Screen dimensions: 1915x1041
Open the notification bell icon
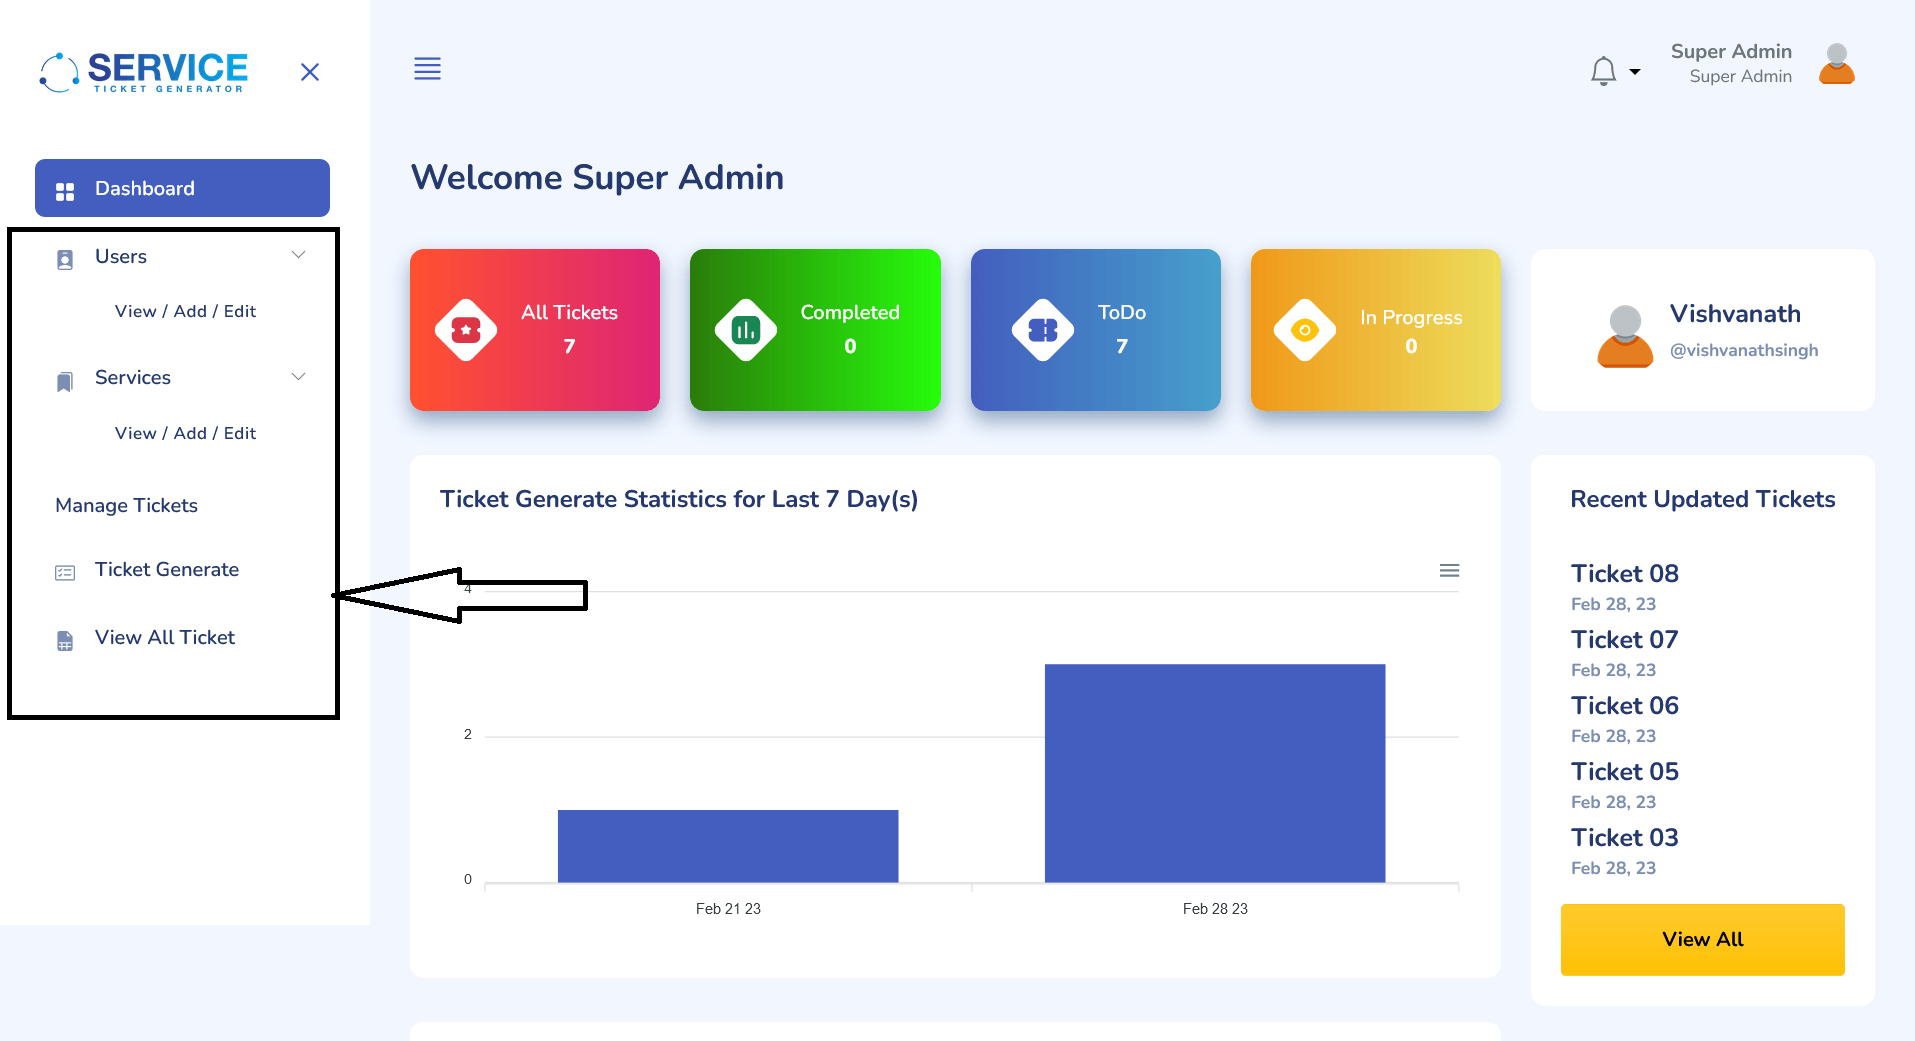(x=1603, y=71)
